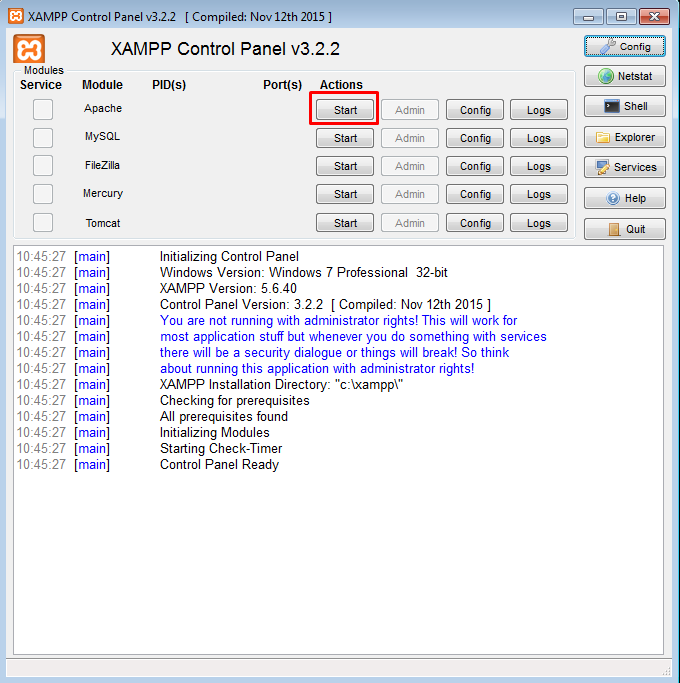The height and width of the screenshot is (683, 680).
Task: Open Tomcat Config button
Action: pos(475,223)
